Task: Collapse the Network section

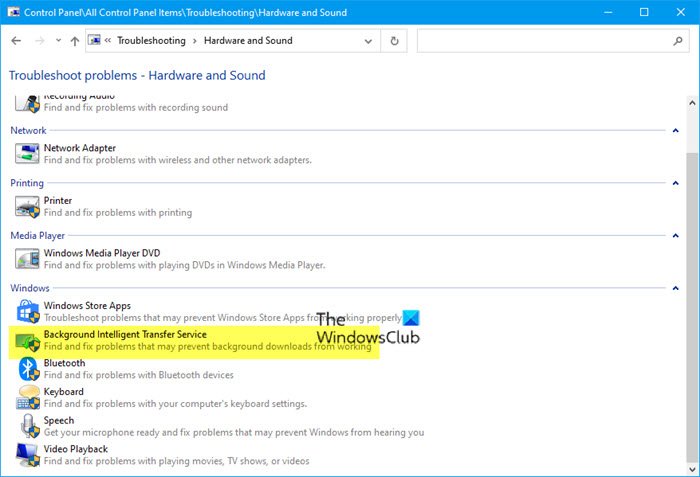Action: [x=675, y=130]
